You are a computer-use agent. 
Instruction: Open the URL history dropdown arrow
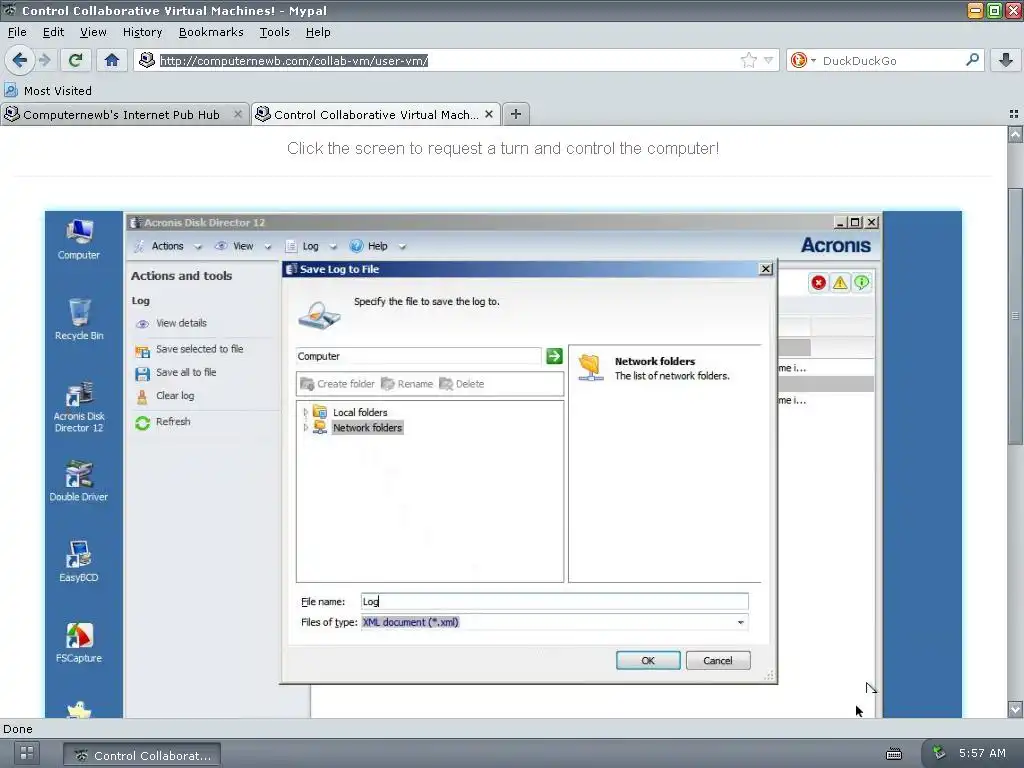[769, 61]
